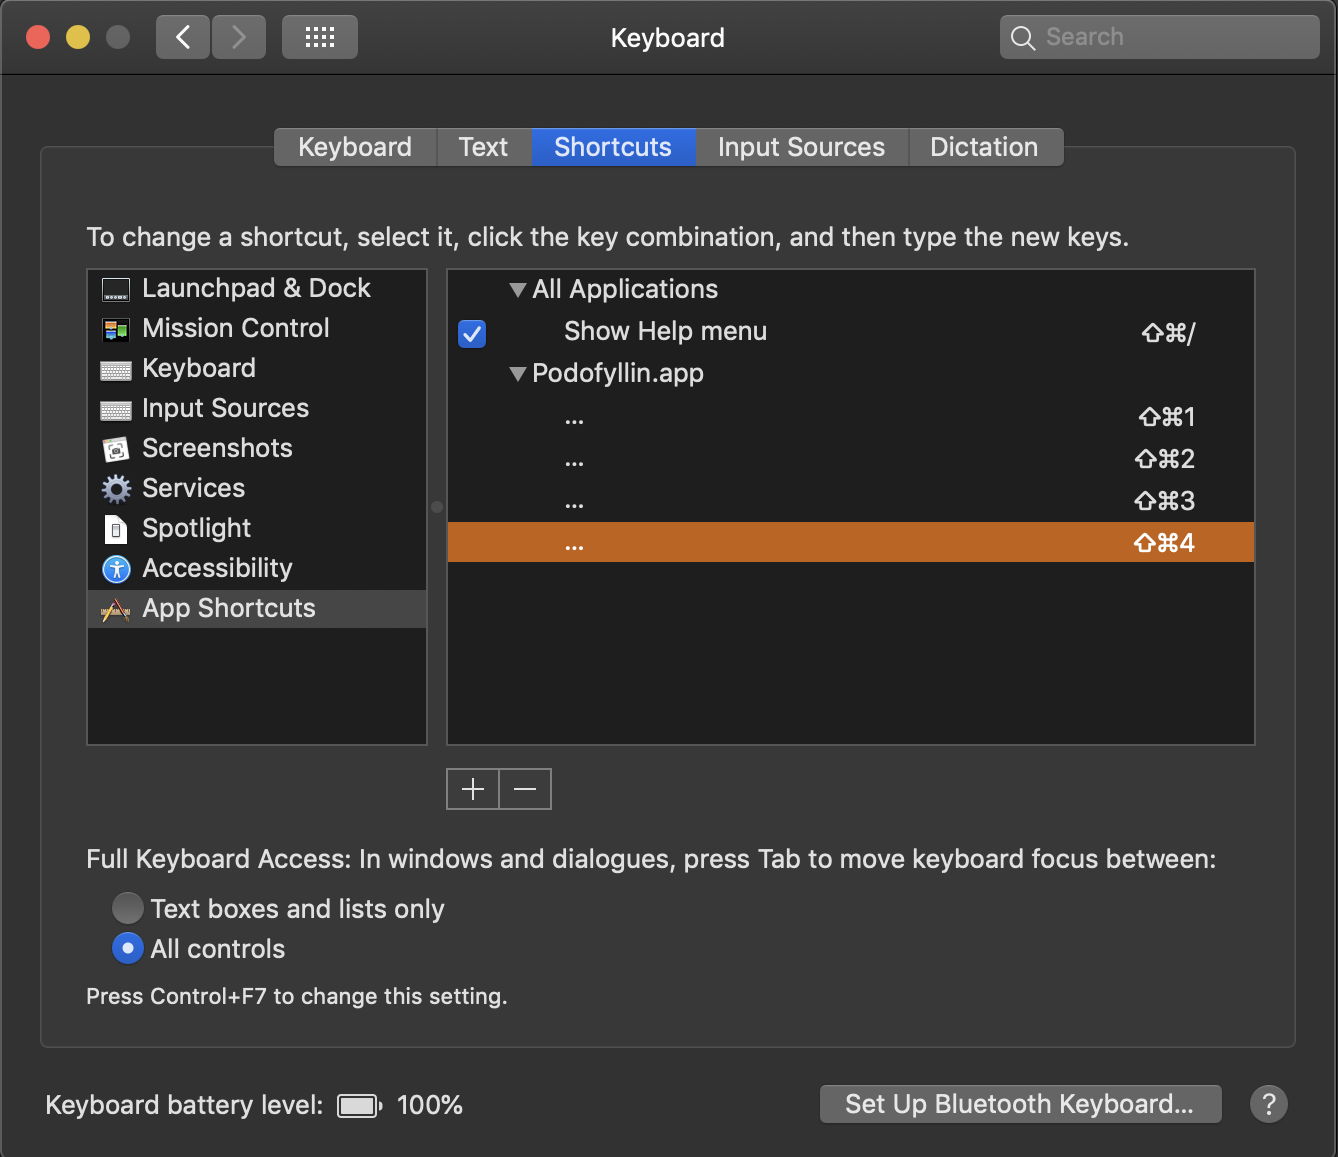Click into the Search field
Image resolution: width=1338 pixels, height=1157 pixels.
pyautogui.click(x=1160, y=37)
